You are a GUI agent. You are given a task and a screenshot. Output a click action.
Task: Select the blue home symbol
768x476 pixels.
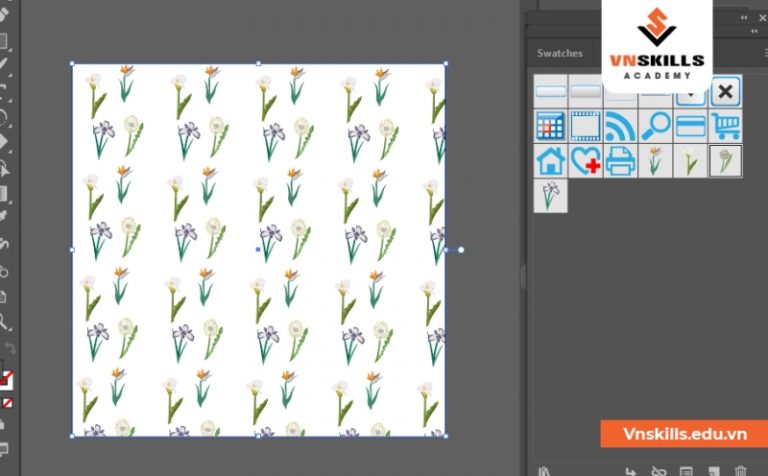click(551, 161)
